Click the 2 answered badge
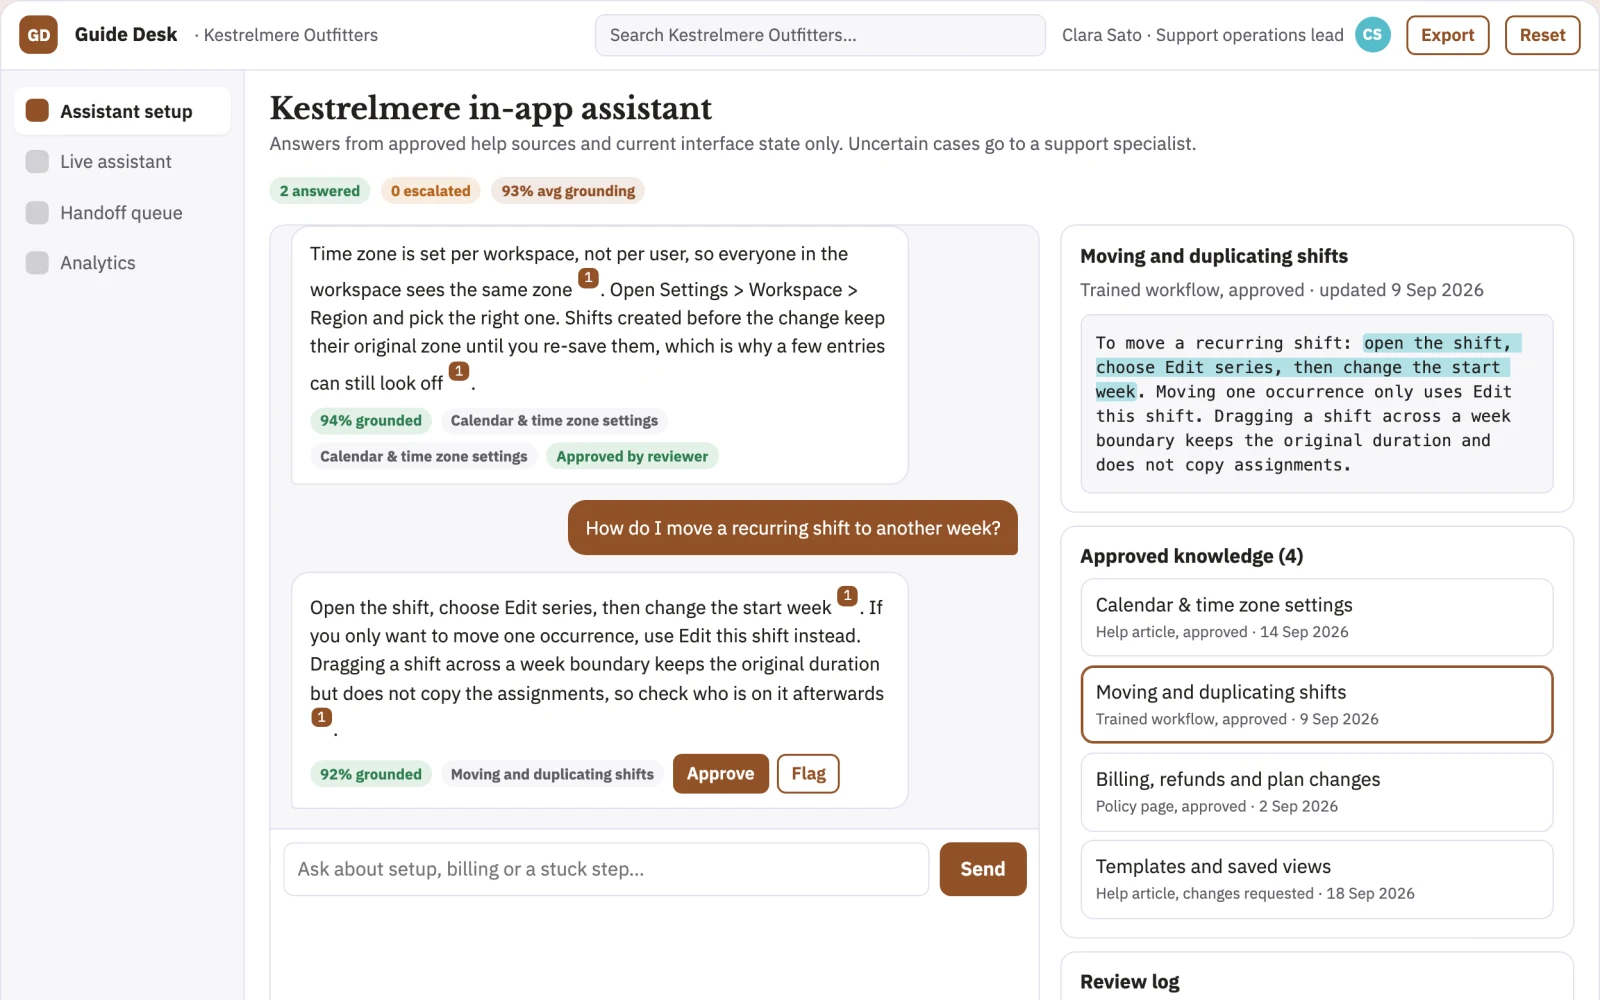Viewport: 1600px width, 1000px height. tap(320, 190)
